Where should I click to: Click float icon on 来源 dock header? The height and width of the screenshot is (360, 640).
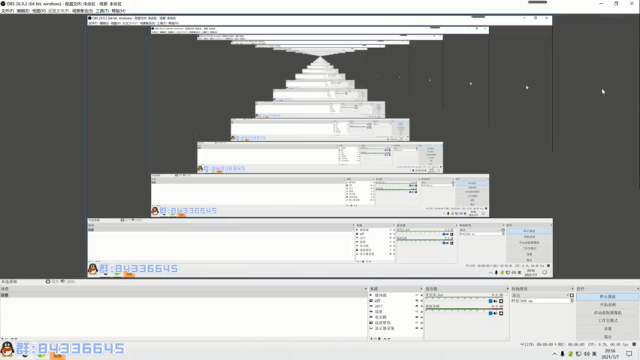421,289
